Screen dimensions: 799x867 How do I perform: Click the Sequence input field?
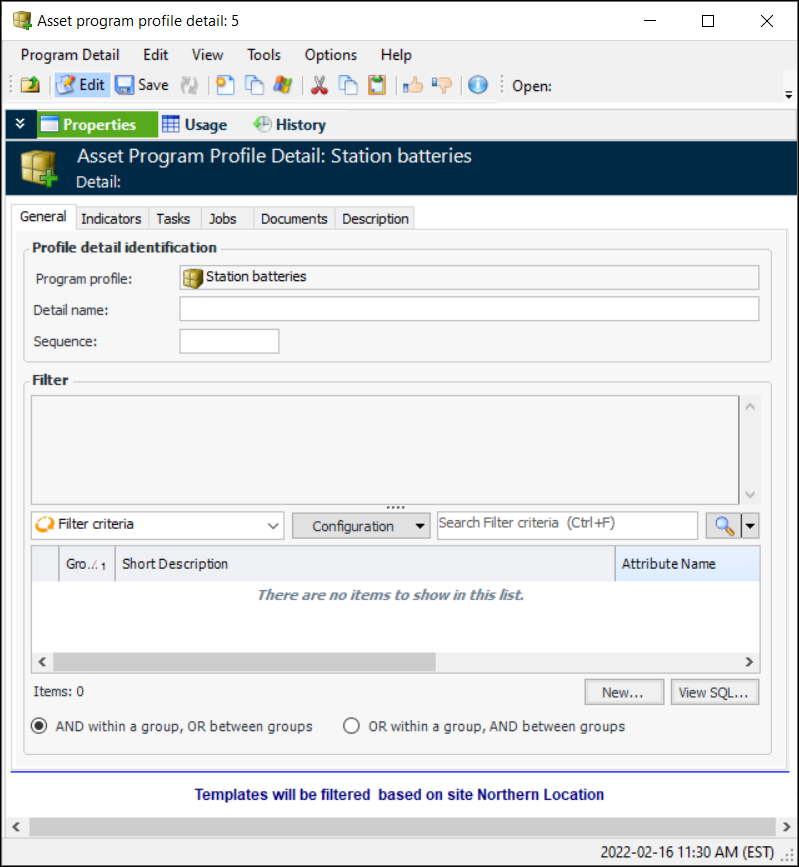[229, 341]
